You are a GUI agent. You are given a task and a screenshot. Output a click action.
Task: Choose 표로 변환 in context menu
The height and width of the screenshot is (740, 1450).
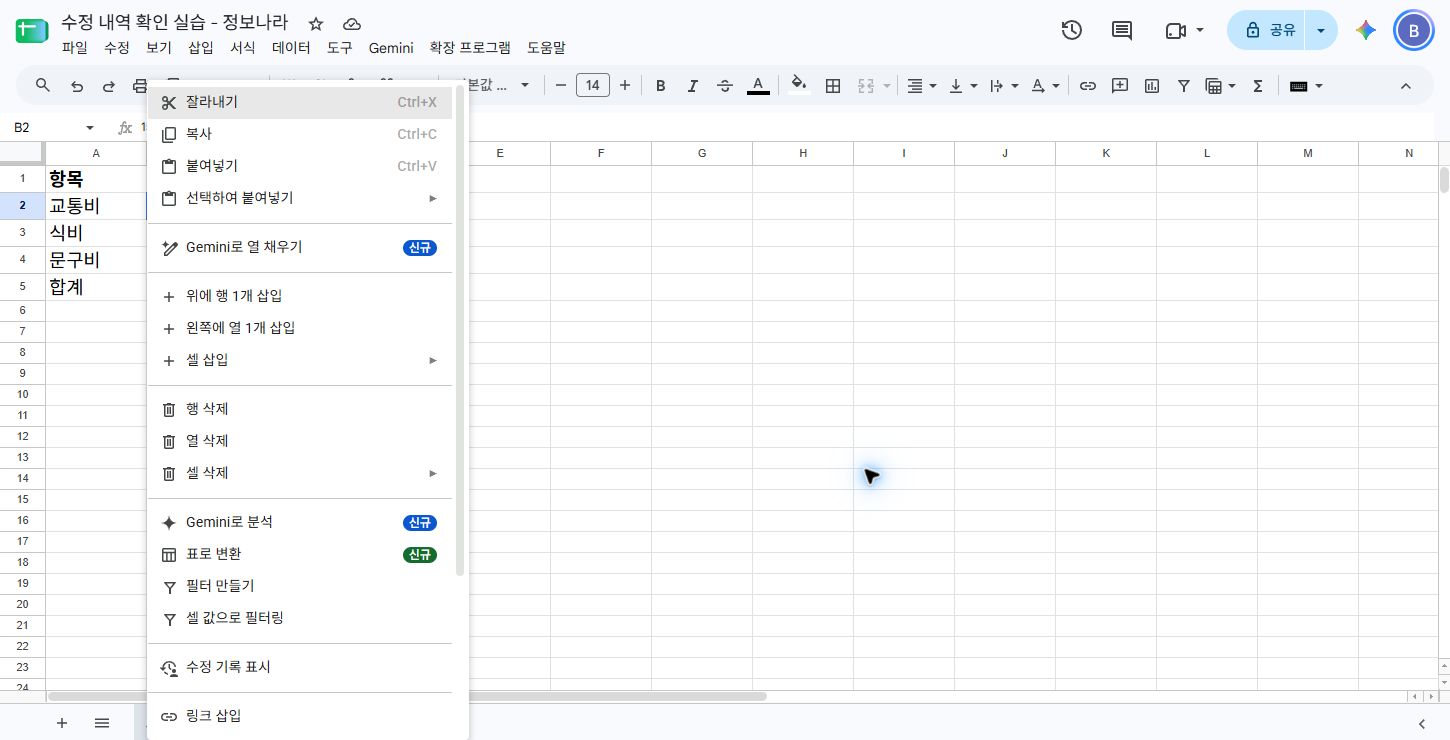[x=300, y=554]
